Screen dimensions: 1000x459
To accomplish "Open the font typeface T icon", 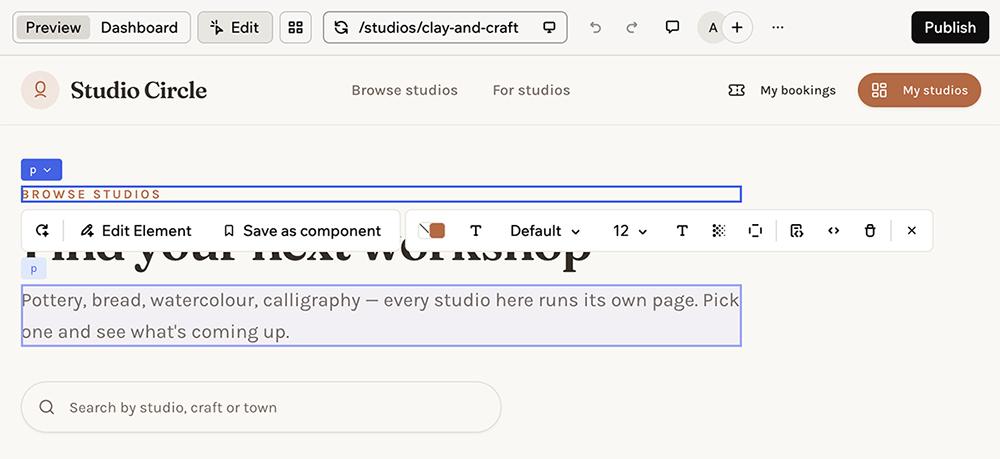I will click(475, 231).
